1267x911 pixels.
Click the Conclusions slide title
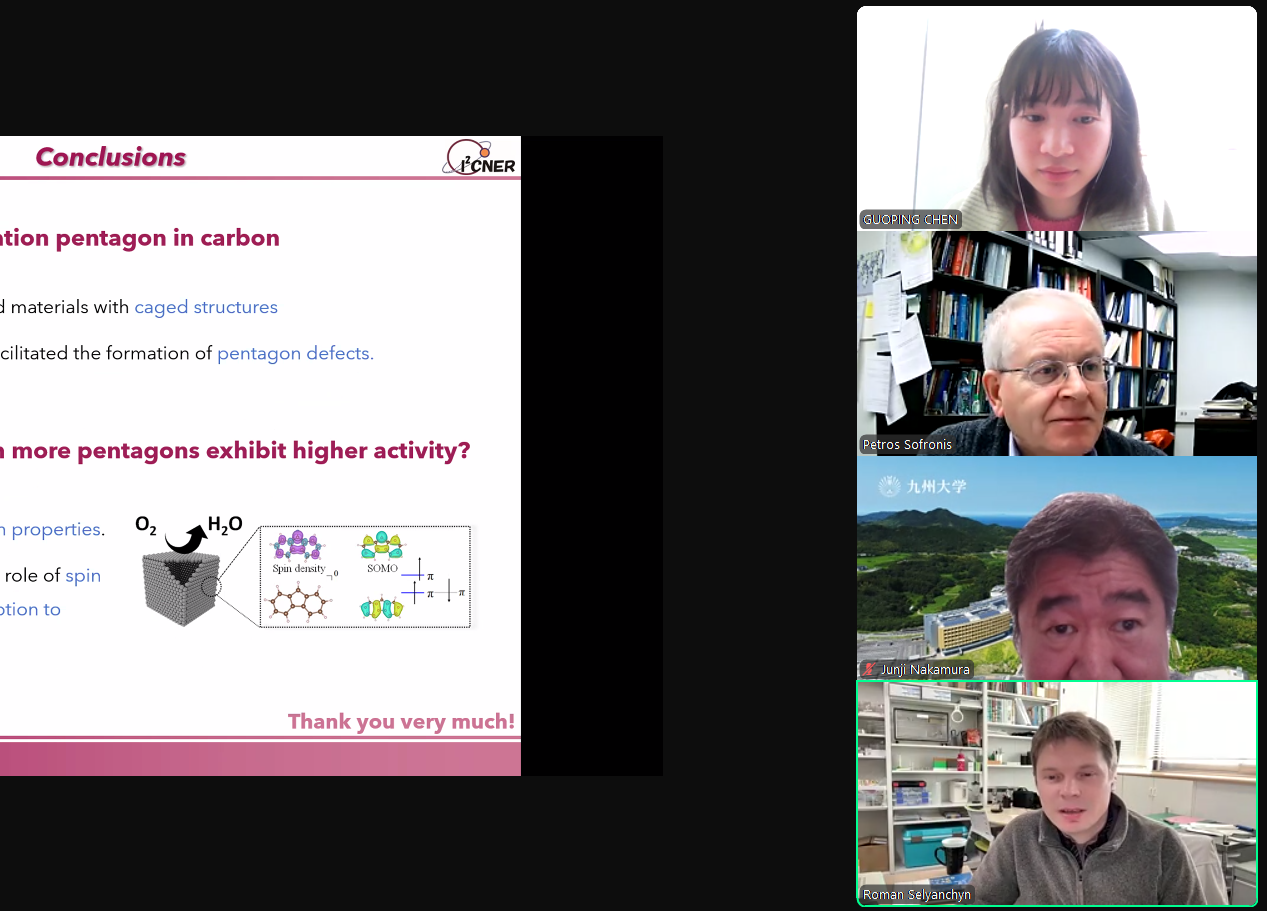110,157
